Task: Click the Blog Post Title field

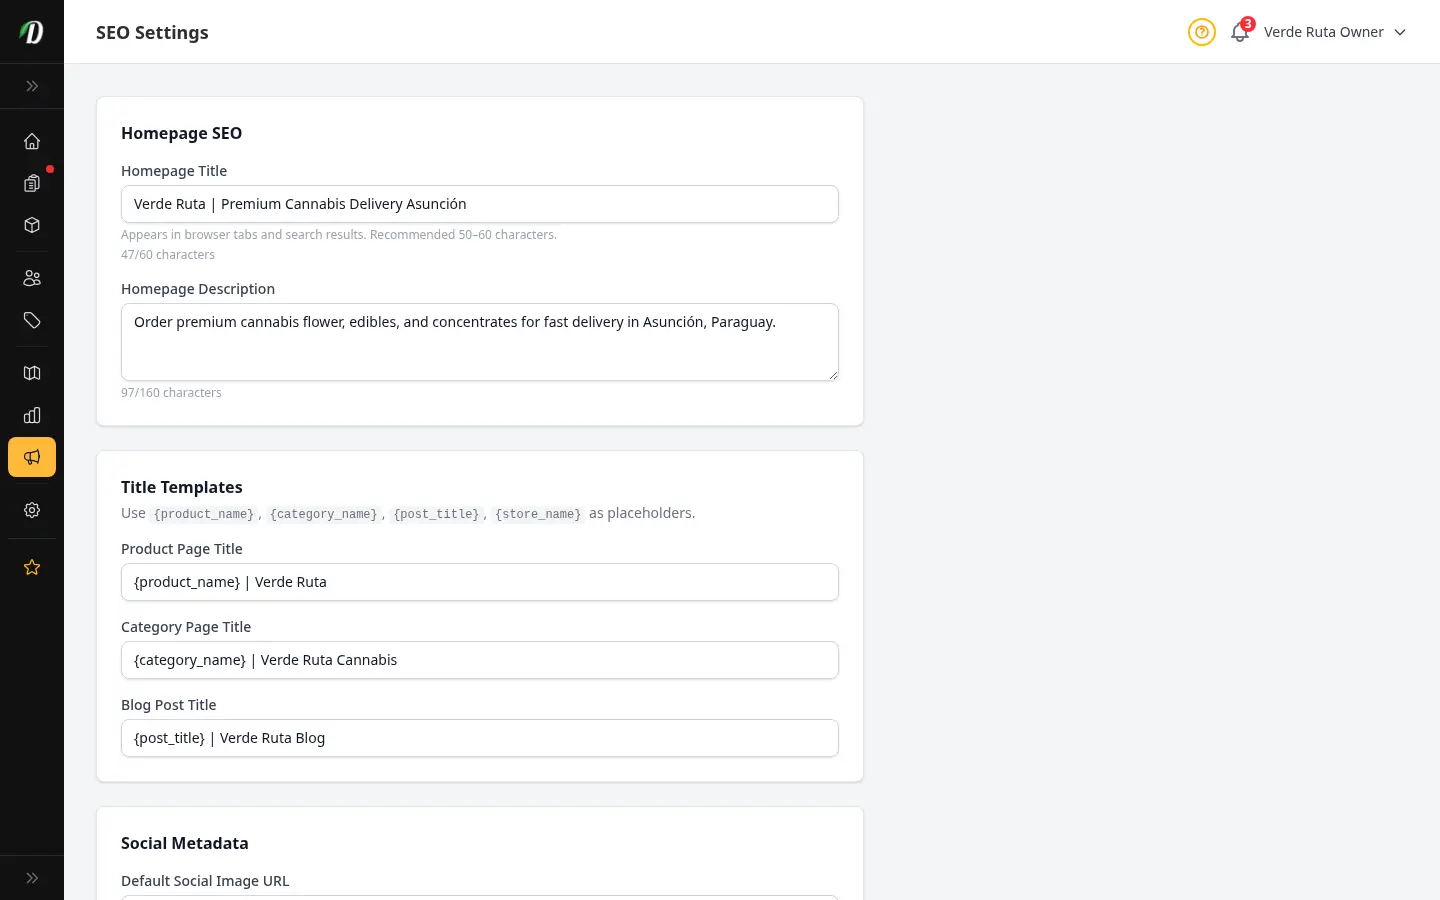Action: tap(480, 738)
